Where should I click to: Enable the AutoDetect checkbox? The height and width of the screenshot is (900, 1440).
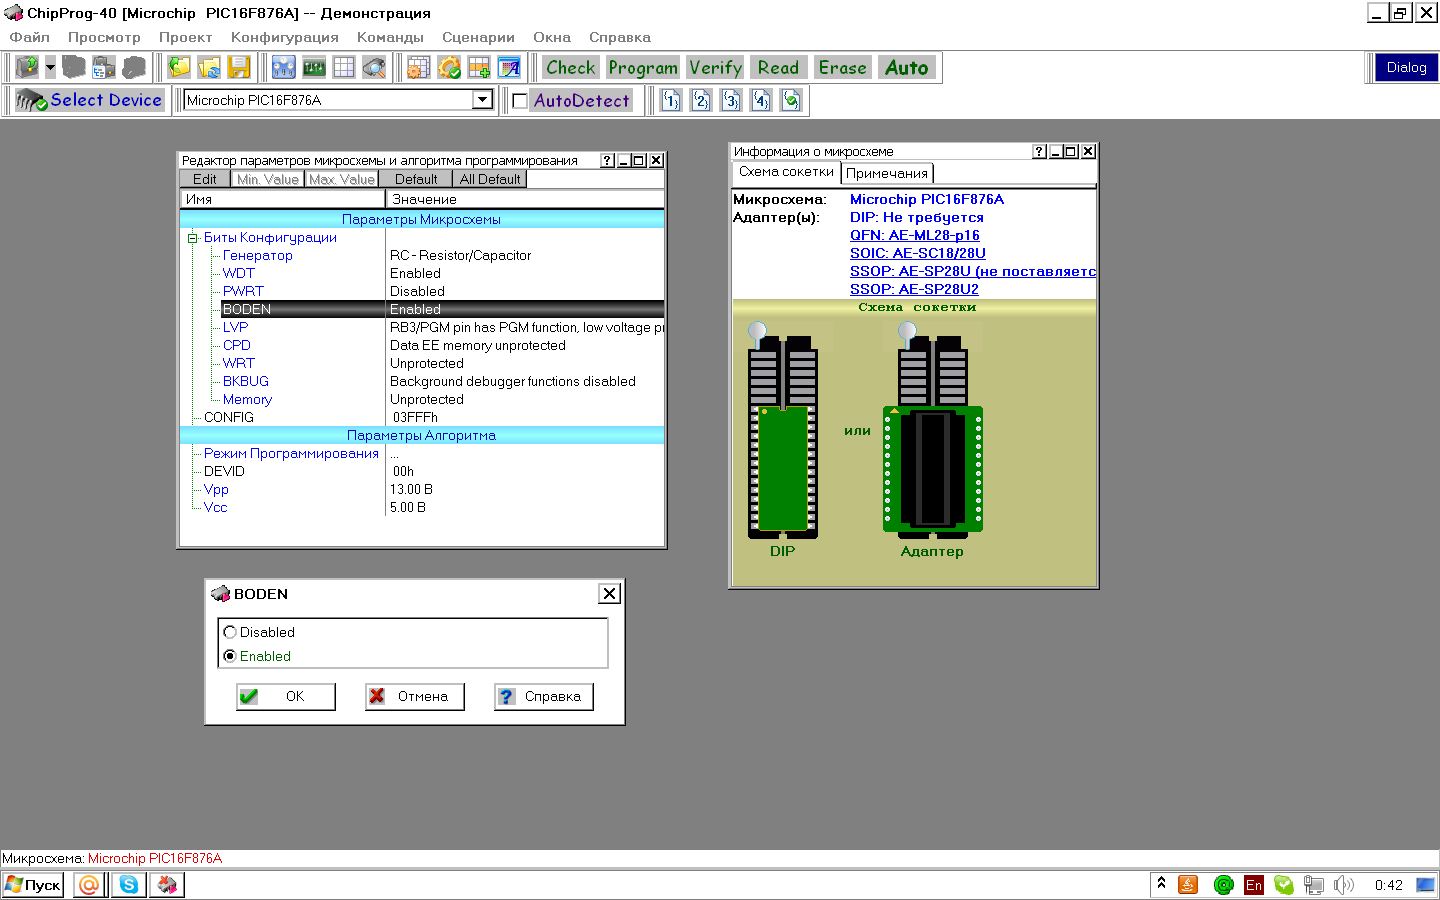520,101
